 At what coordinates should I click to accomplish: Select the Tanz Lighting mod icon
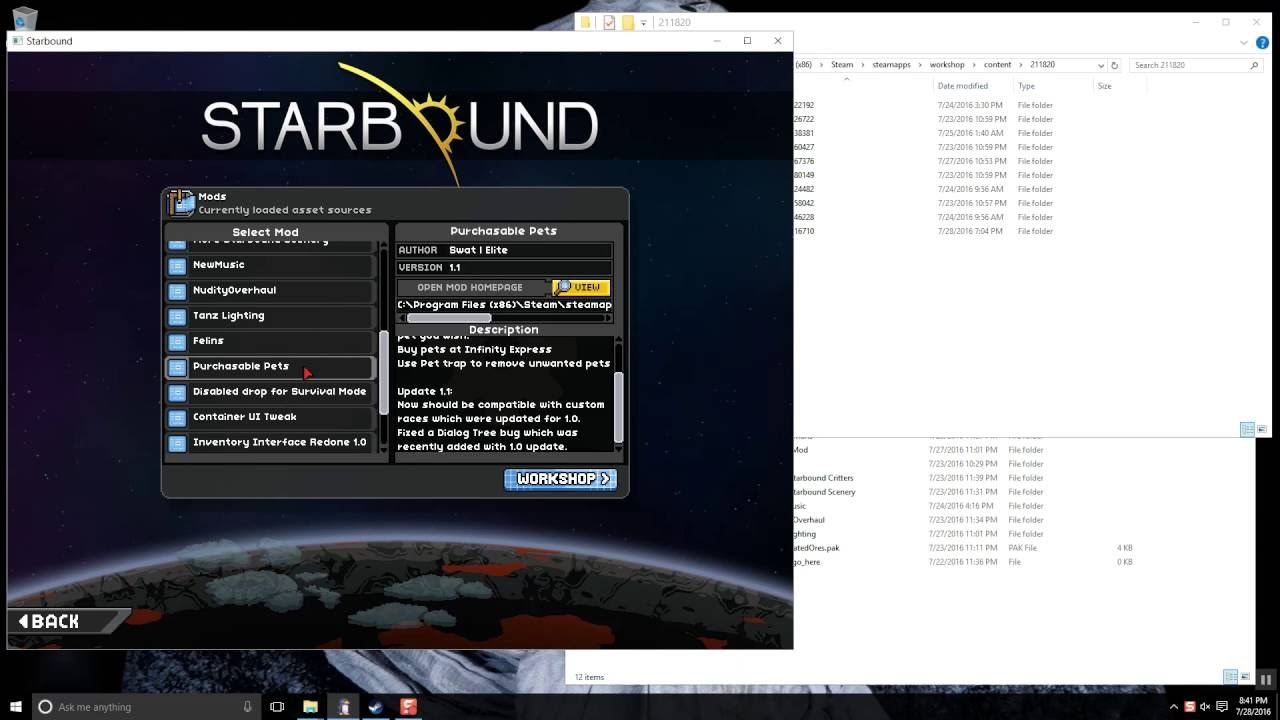177,317
